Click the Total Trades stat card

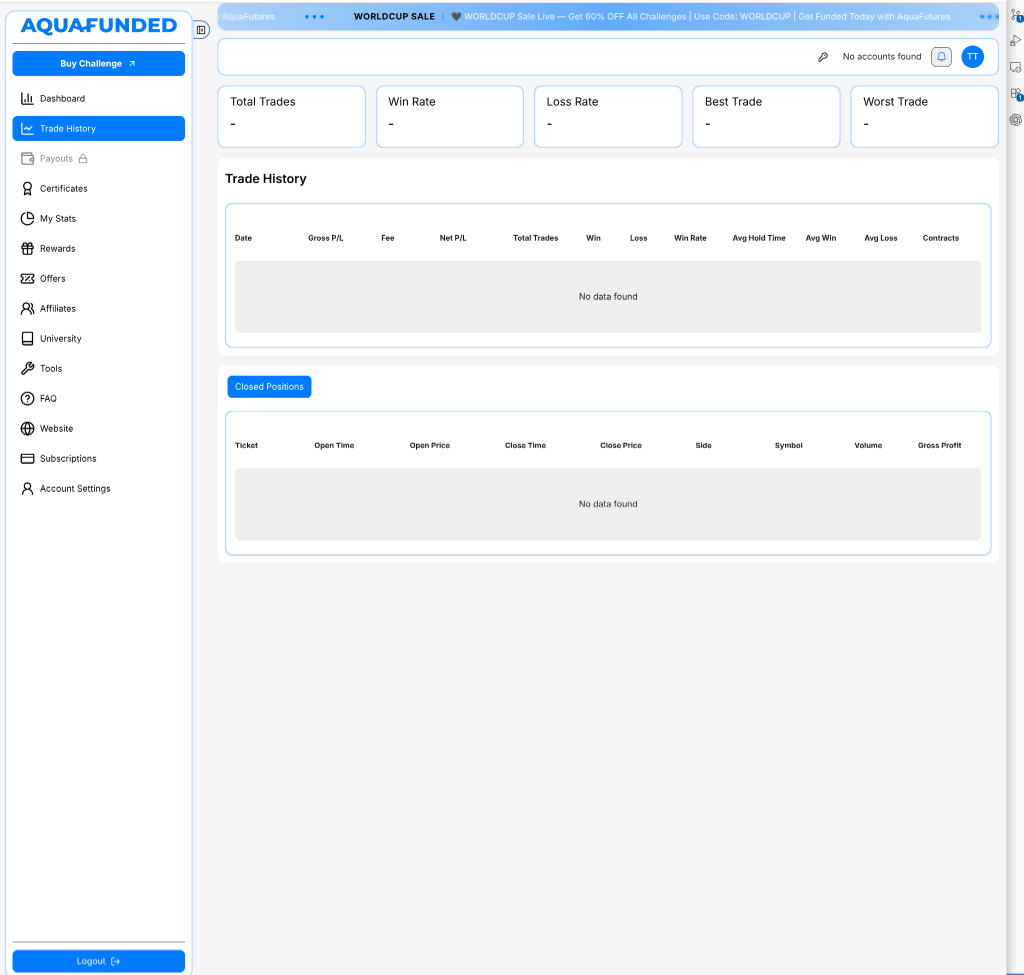coord(291,117)
